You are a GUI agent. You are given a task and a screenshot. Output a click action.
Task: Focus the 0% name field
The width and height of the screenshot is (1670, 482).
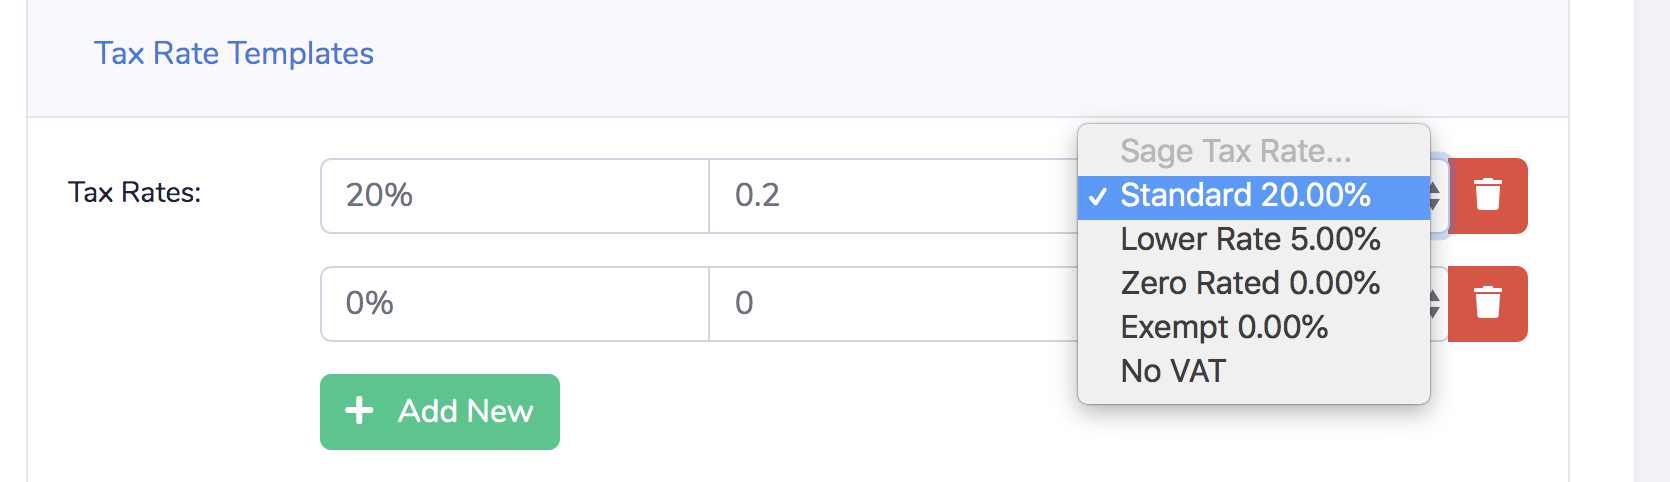pos(515,304)
